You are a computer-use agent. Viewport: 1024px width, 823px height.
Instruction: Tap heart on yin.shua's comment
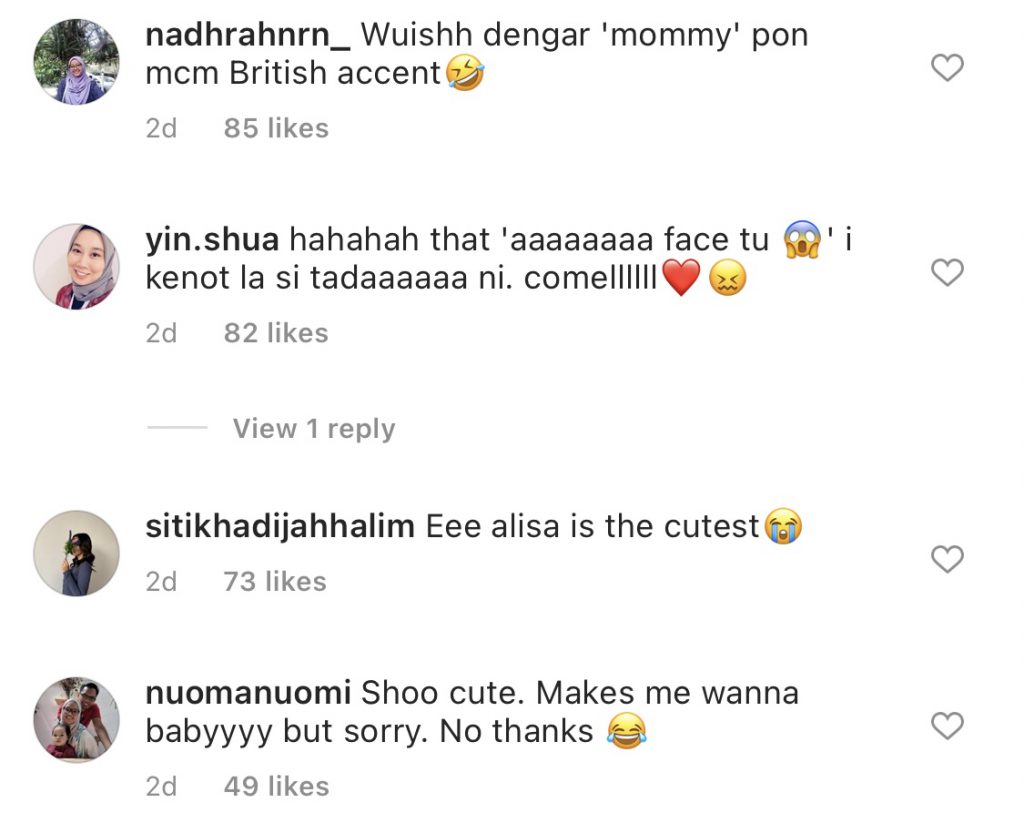(947, 272)
